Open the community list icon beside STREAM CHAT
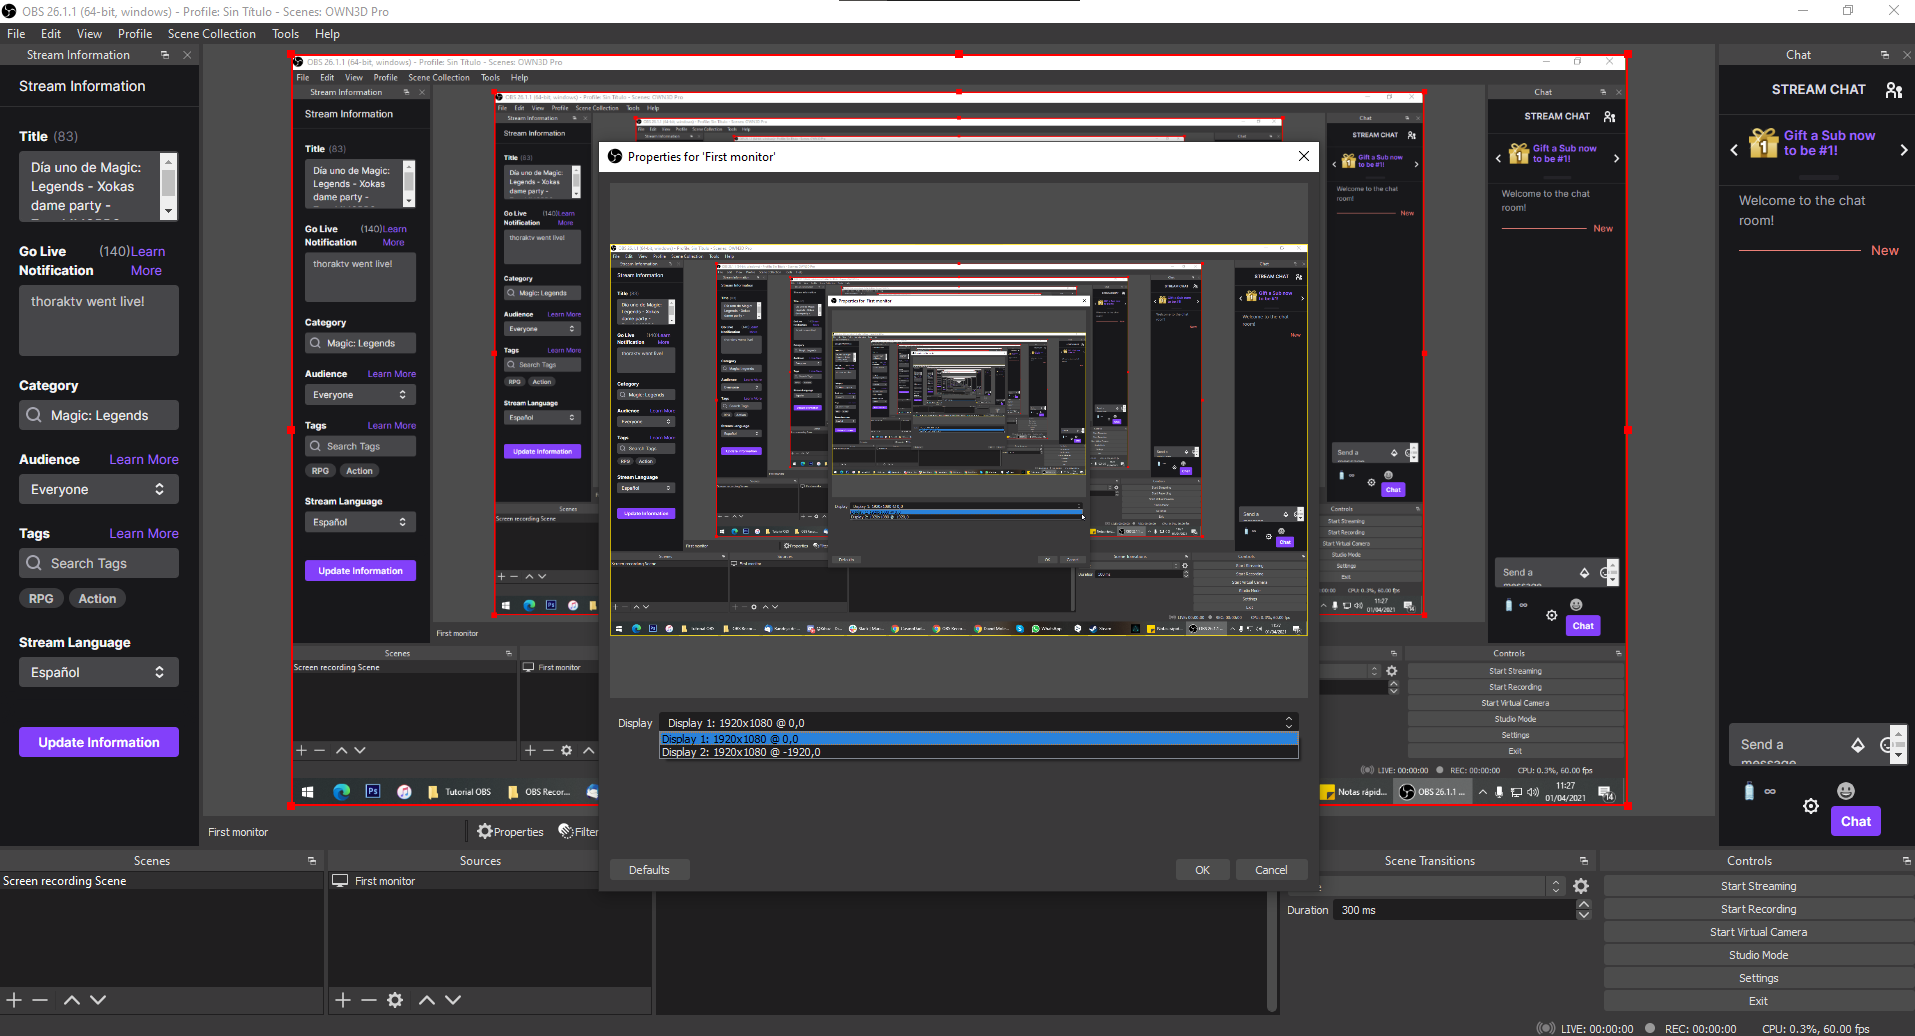The height and width of the screenshot is (1036, 1915). pyautogui.click(x=1894, y=90)
